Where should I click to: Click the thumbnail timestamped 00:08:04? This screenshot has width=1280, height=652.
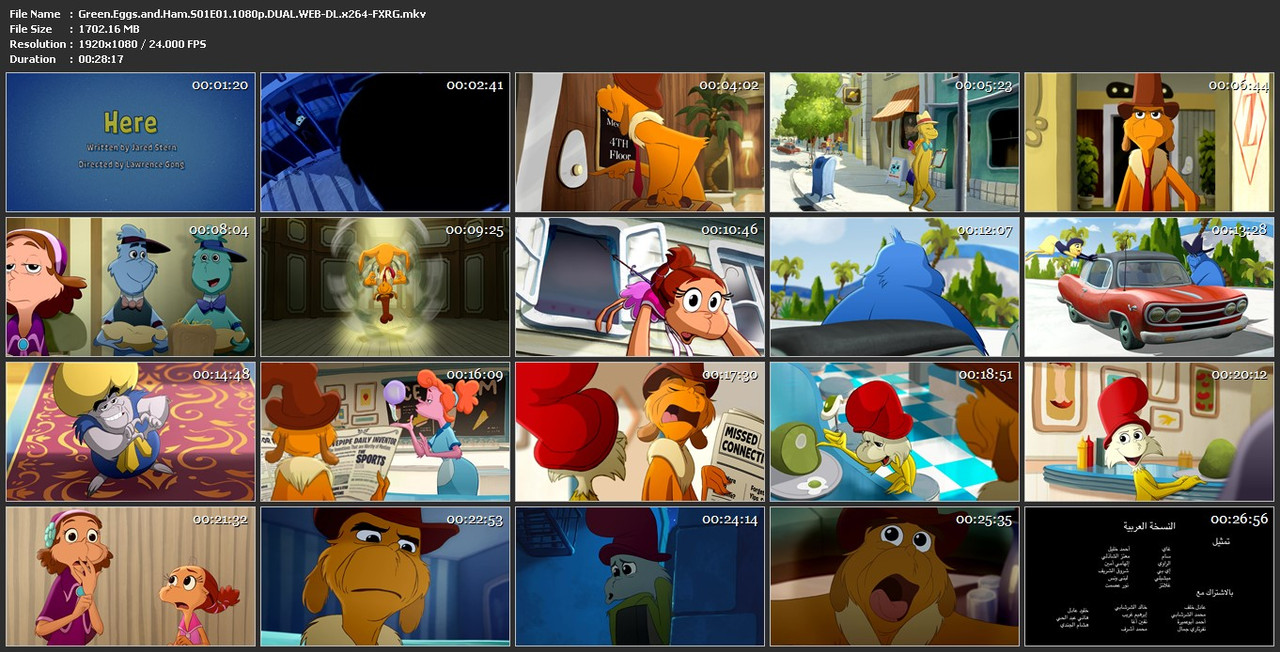(131, 287)
